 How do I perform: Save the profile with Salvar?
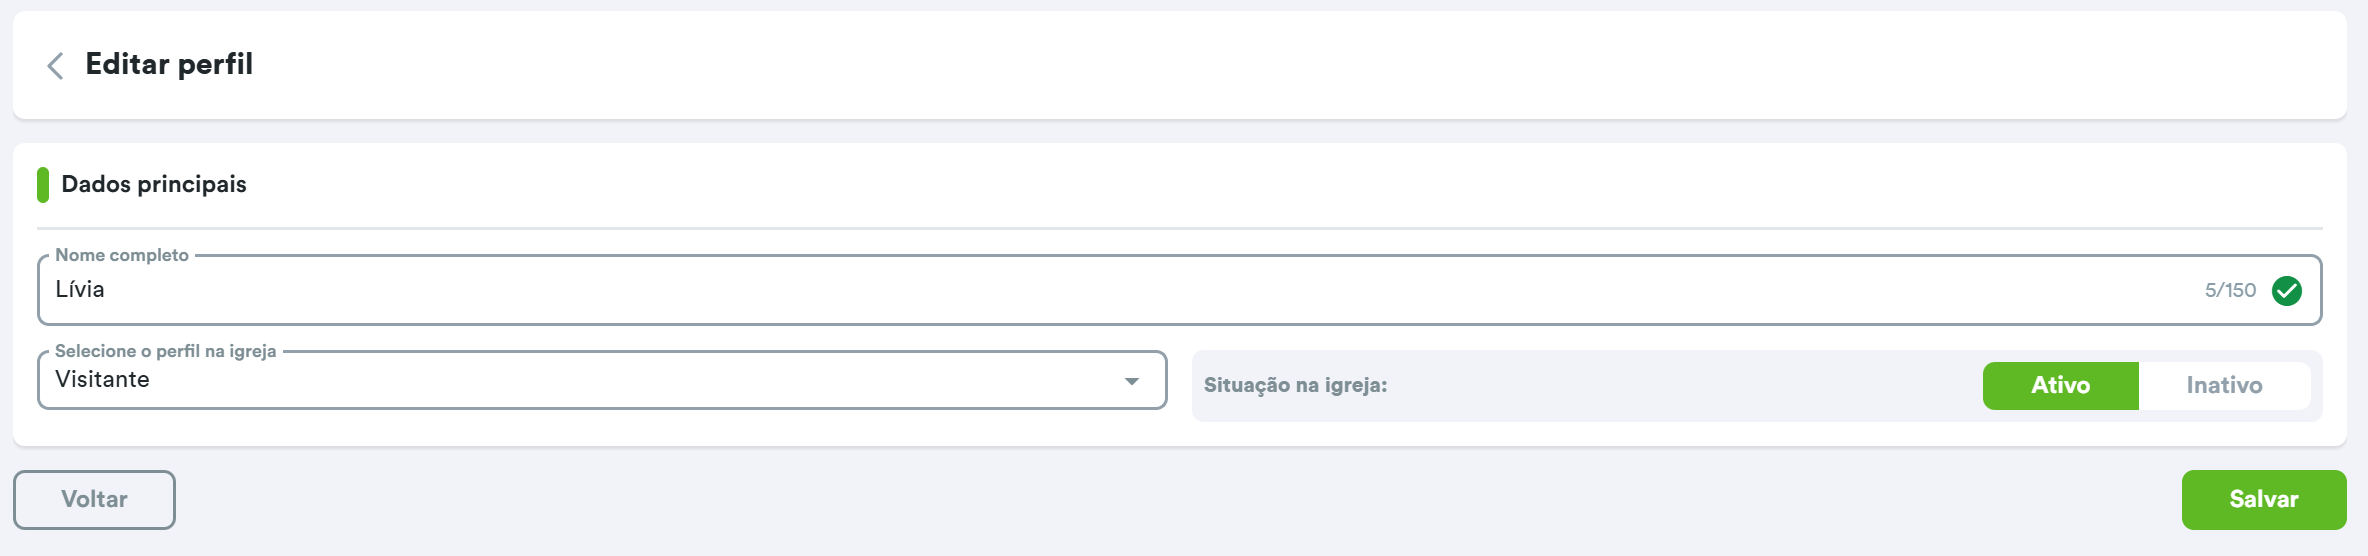pyautogui.click(x=2263, y=500)
